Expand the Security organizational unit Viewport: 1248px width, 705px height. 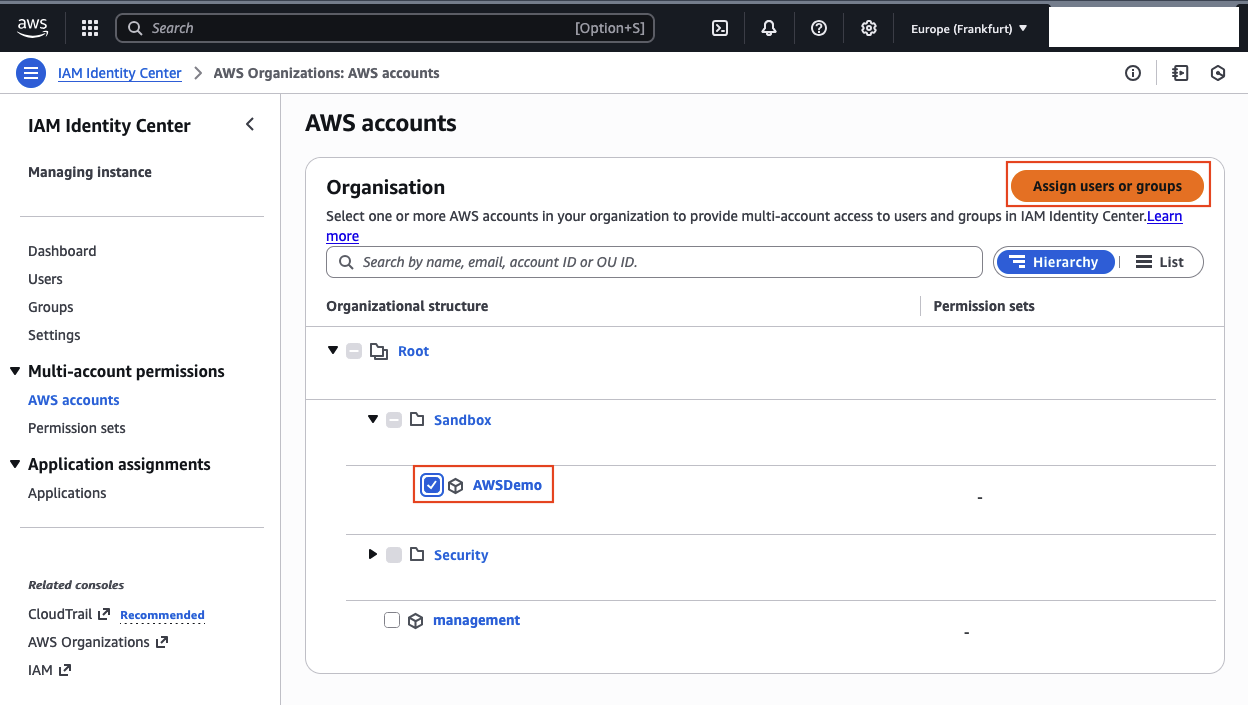tap(372, 554)
